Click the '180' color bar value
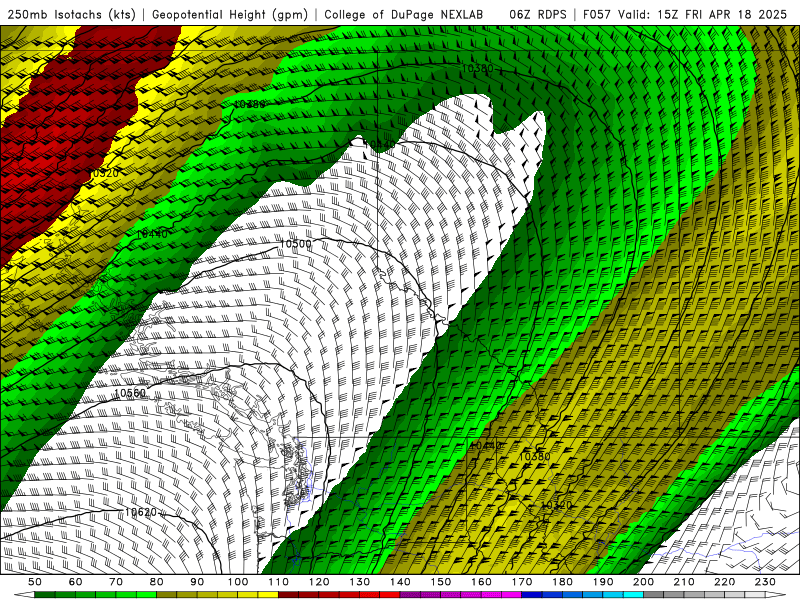Image resolution: width=800 pixels, height=600 pixels. (x=562, y=582)
